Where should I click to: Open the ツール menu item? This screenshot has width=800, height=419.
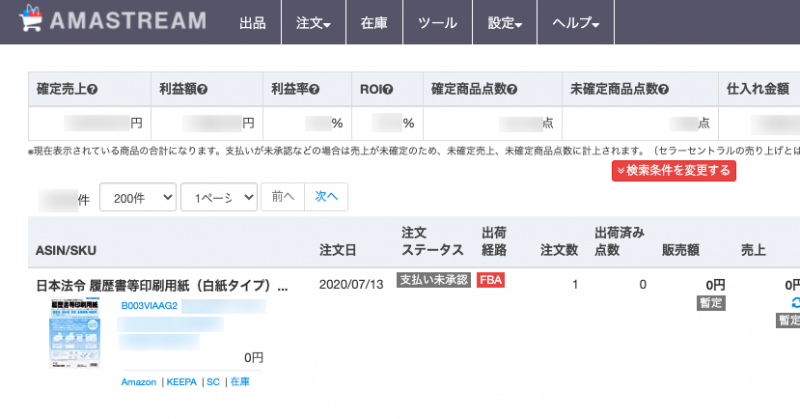tap(437, 22)
